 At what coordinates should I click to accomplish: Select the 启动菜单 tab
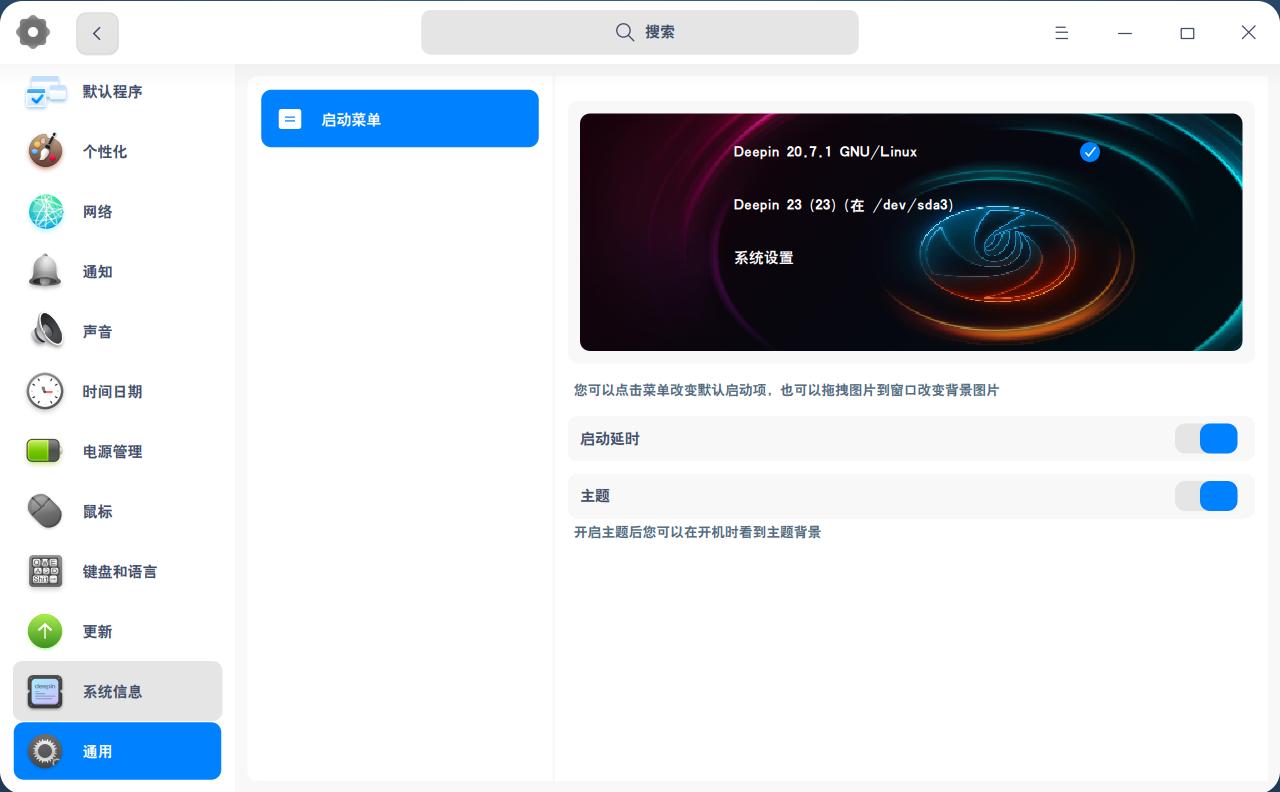[x=400, y=119]
